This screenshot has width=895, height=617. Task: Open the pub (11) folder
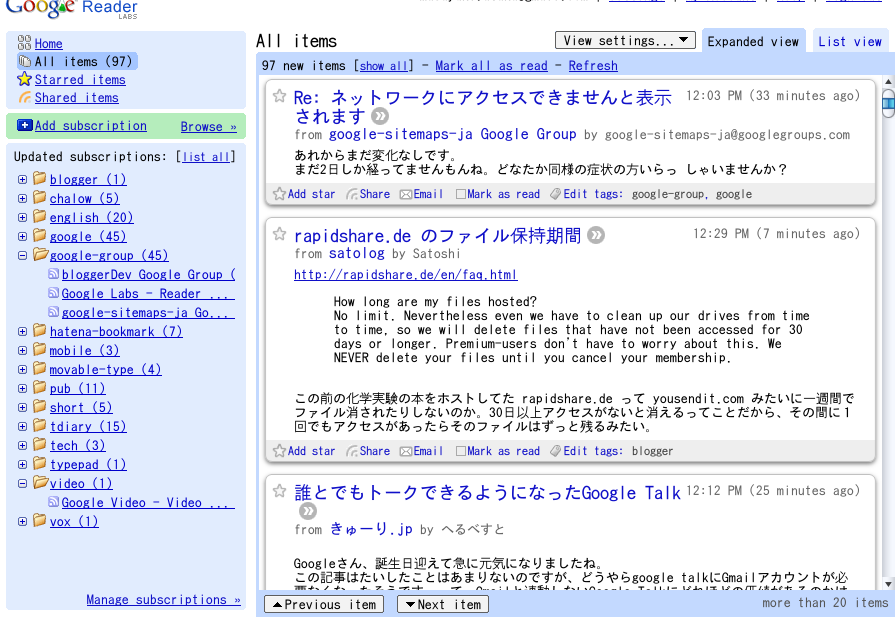pos(78,389)
